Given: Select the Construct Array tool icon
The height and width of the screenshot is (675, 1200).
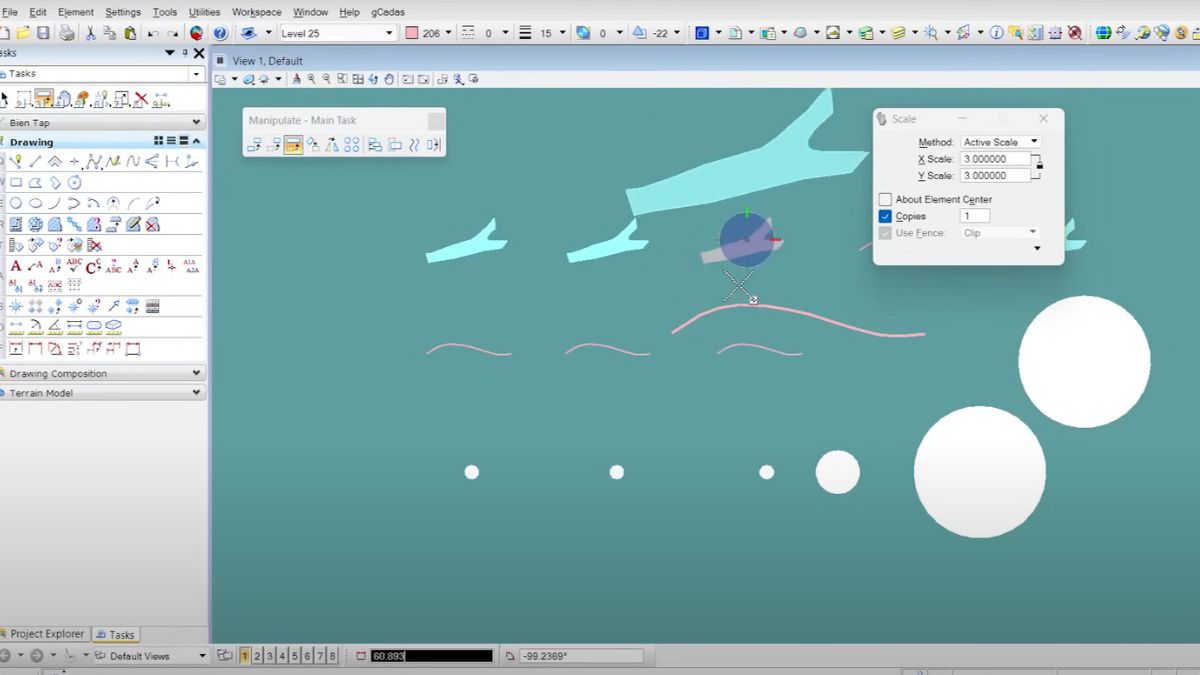Looking at the screenshot, I should point(352,145).
